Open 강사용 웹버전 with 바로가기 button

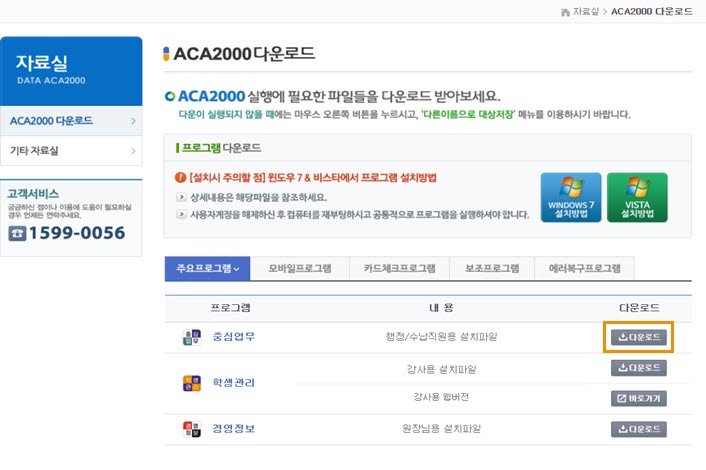[638, 398]
